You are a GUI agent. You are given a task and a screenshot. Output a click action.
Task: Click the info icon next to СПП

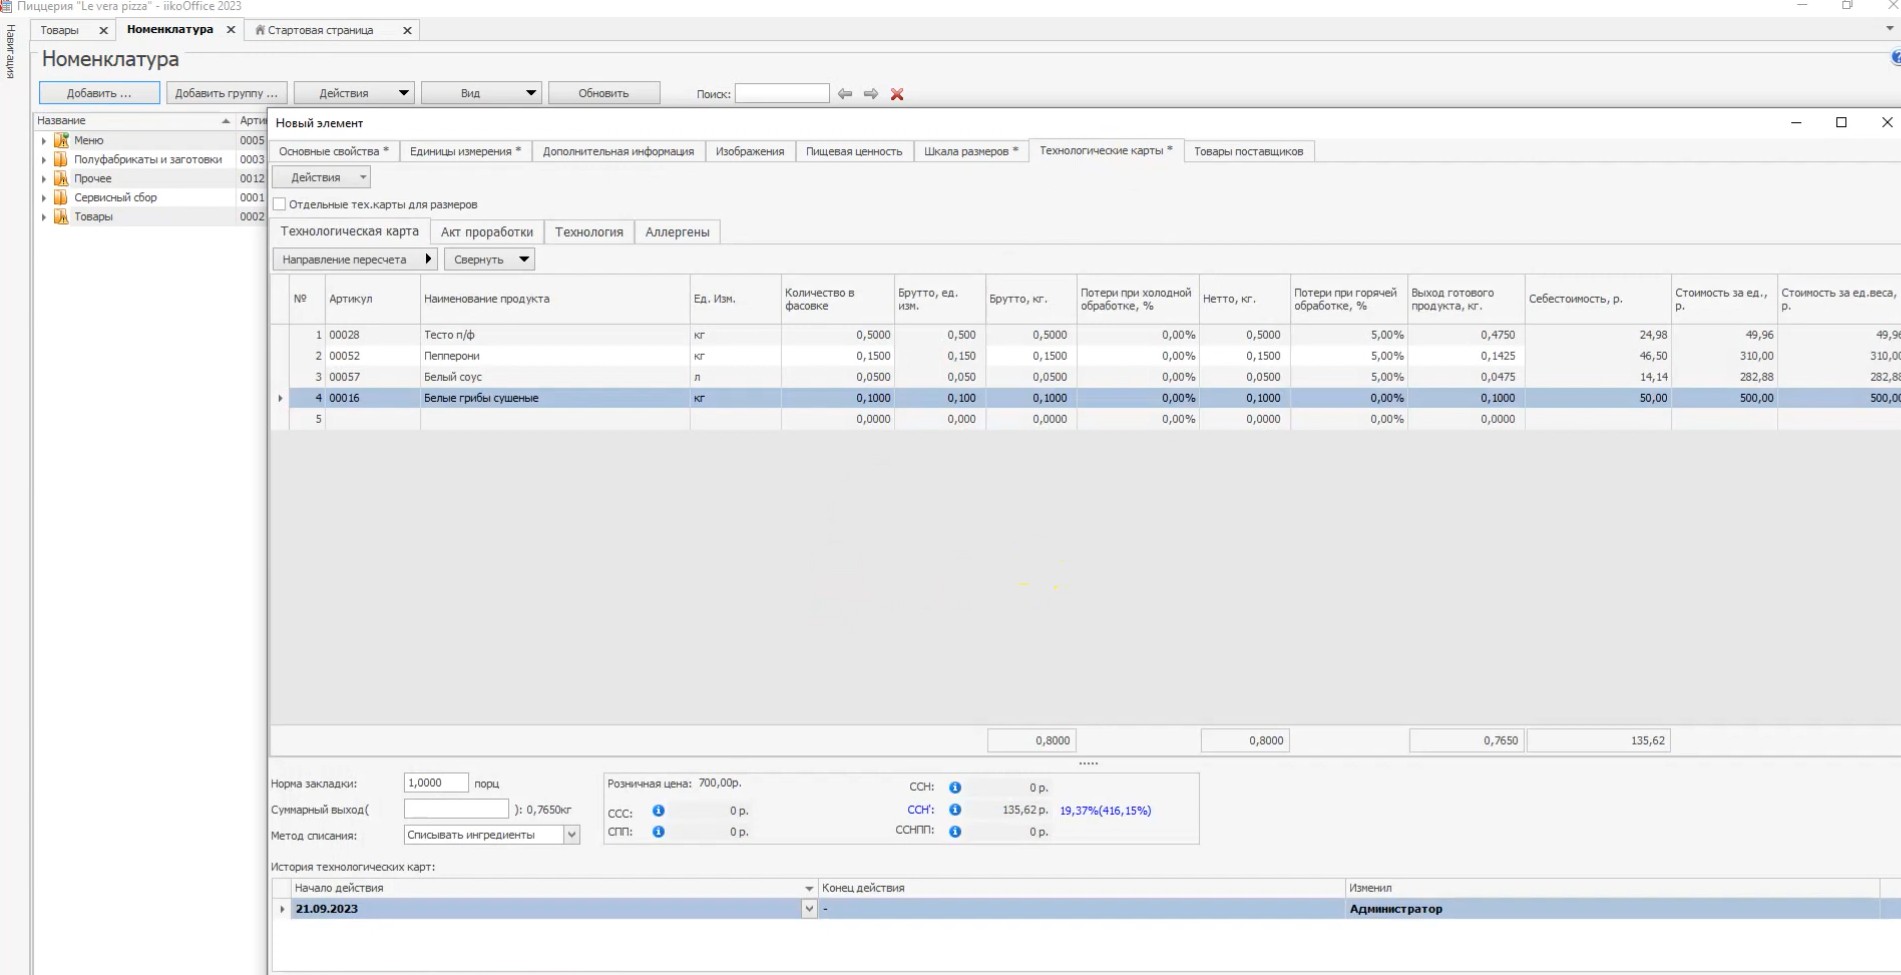click(658, 832)
